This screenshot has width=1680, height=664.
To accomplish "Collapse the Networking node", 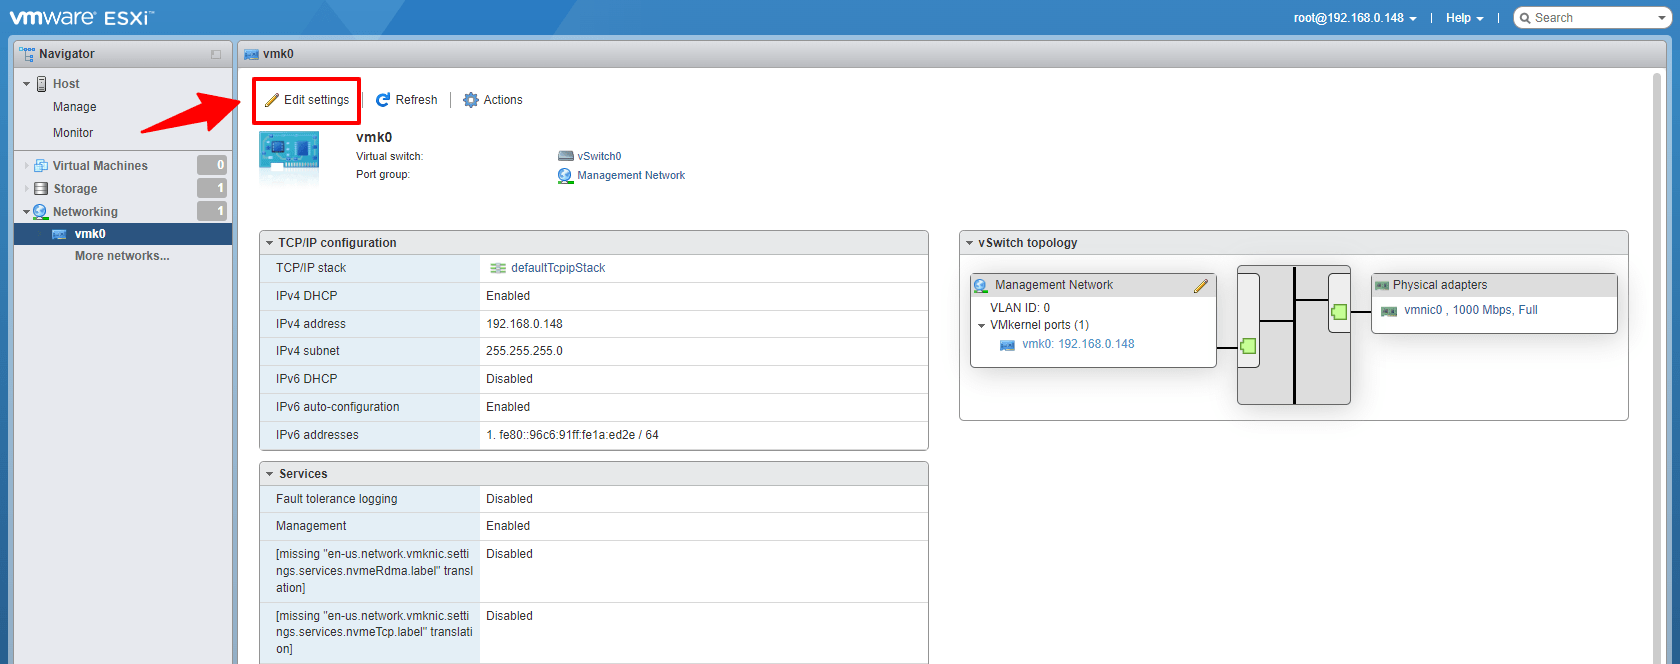I will click(x=27, y=212).
